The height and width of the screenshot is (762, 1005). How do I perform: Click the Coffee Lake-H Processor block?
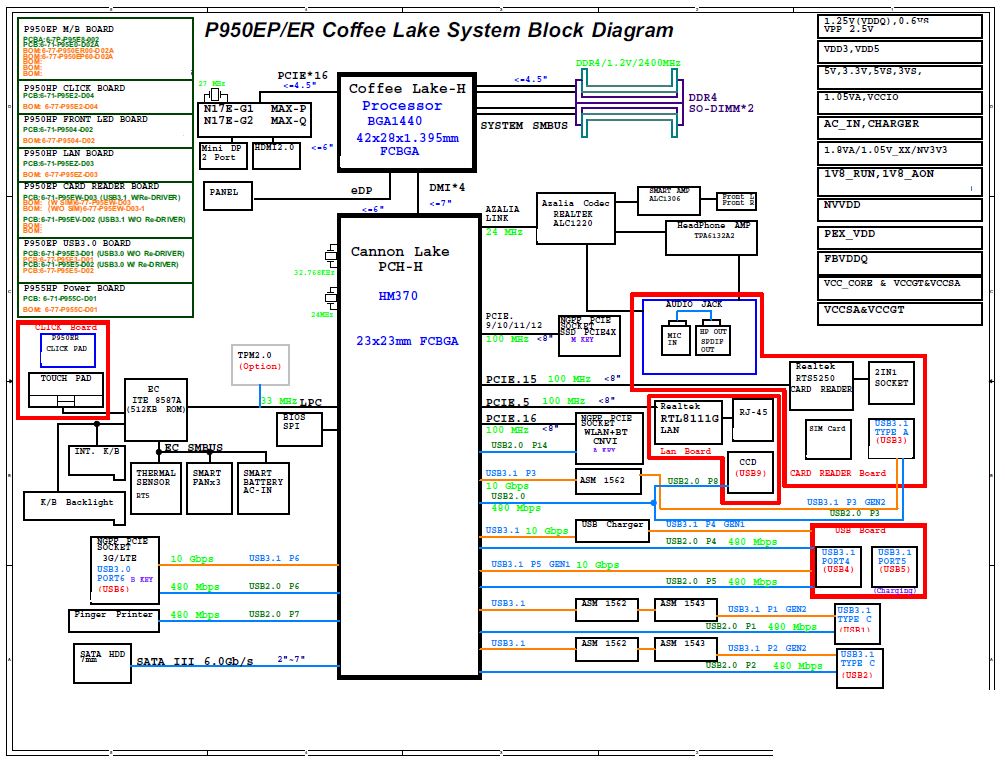(x=407, y=122)
